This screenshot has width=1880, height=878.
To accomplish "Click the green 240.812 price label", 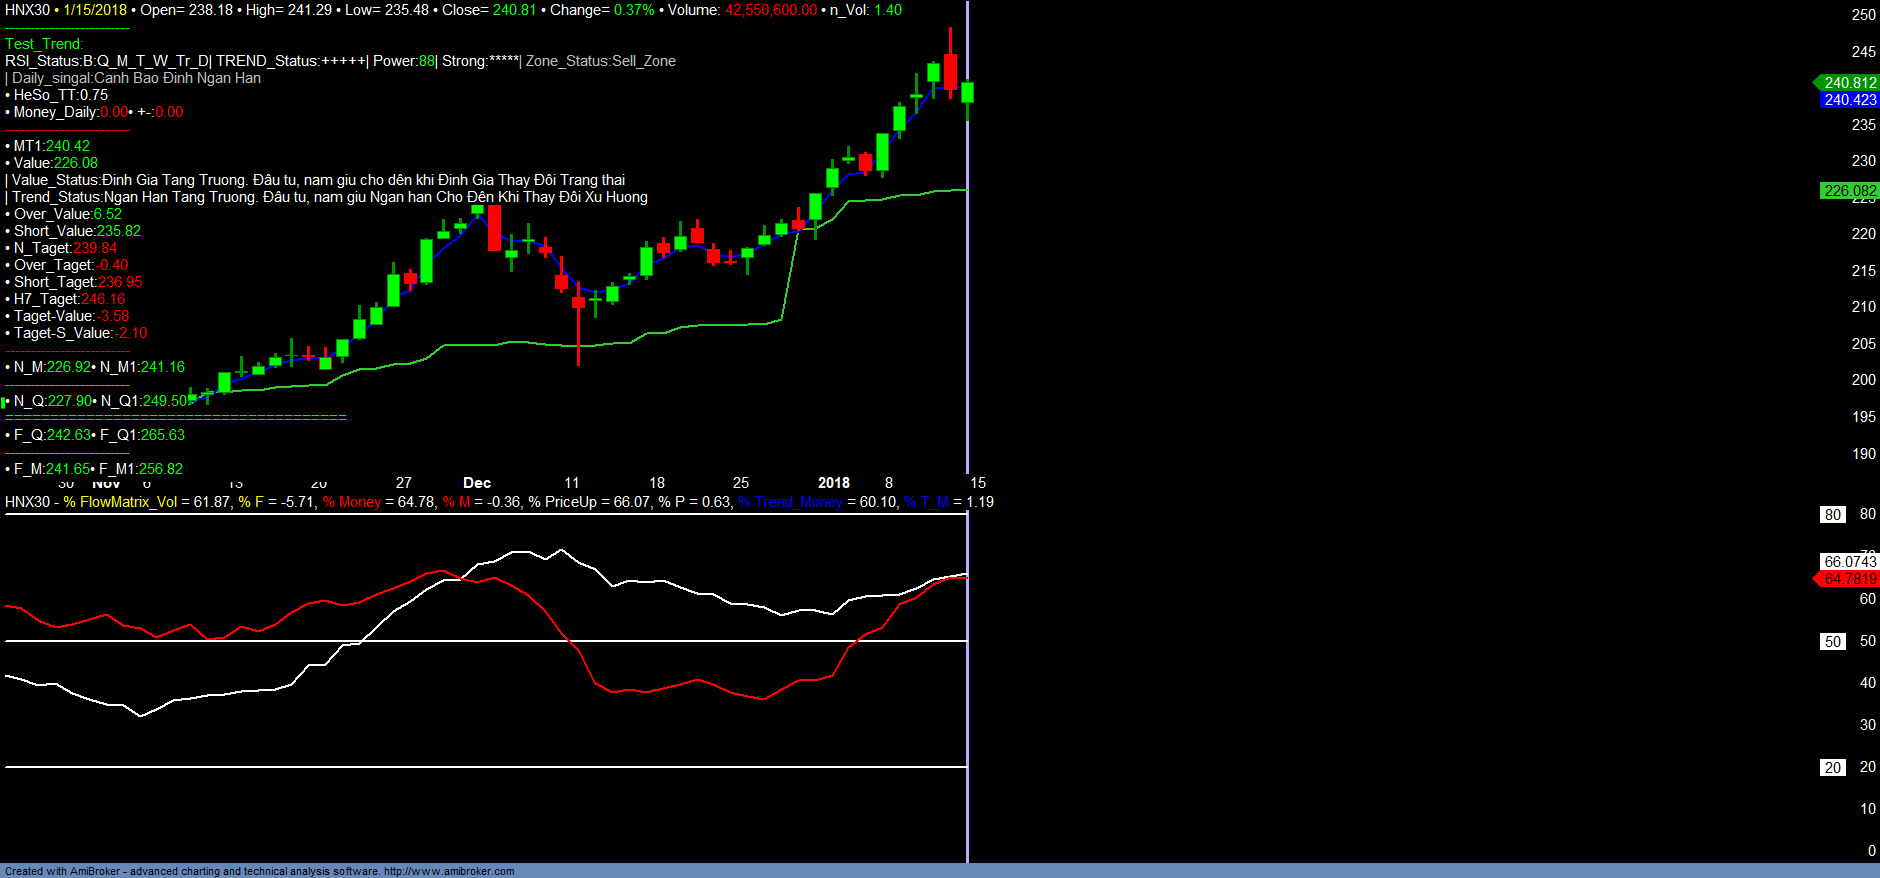I will tap(1849, 83).
